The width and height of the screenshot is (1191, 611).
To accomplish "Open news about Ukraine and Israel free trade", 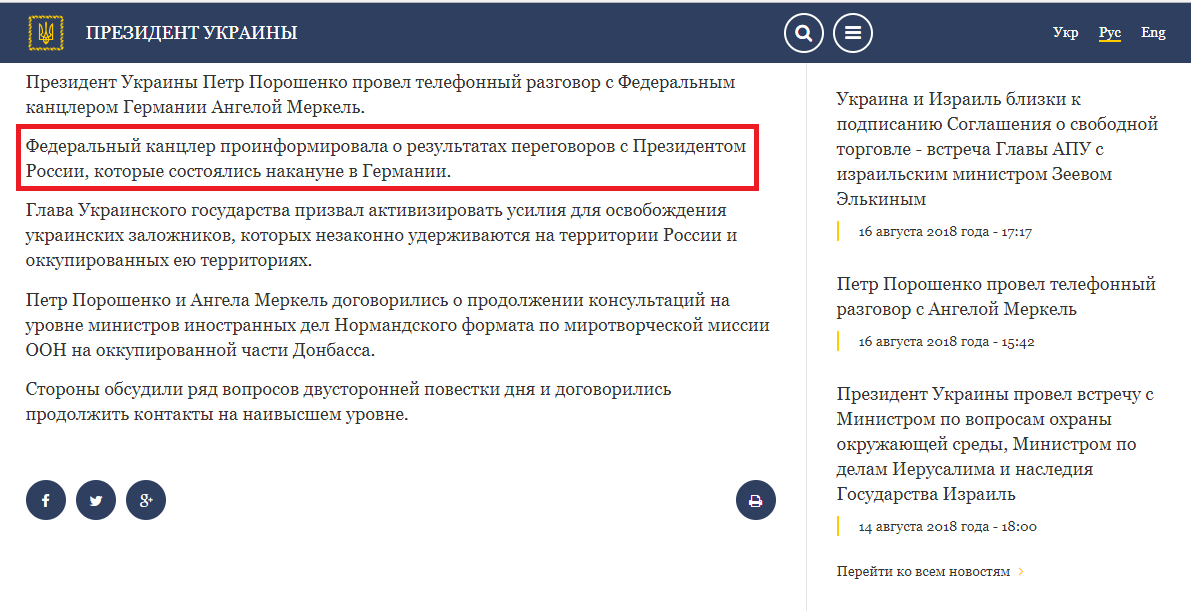I will click(997, 149).
